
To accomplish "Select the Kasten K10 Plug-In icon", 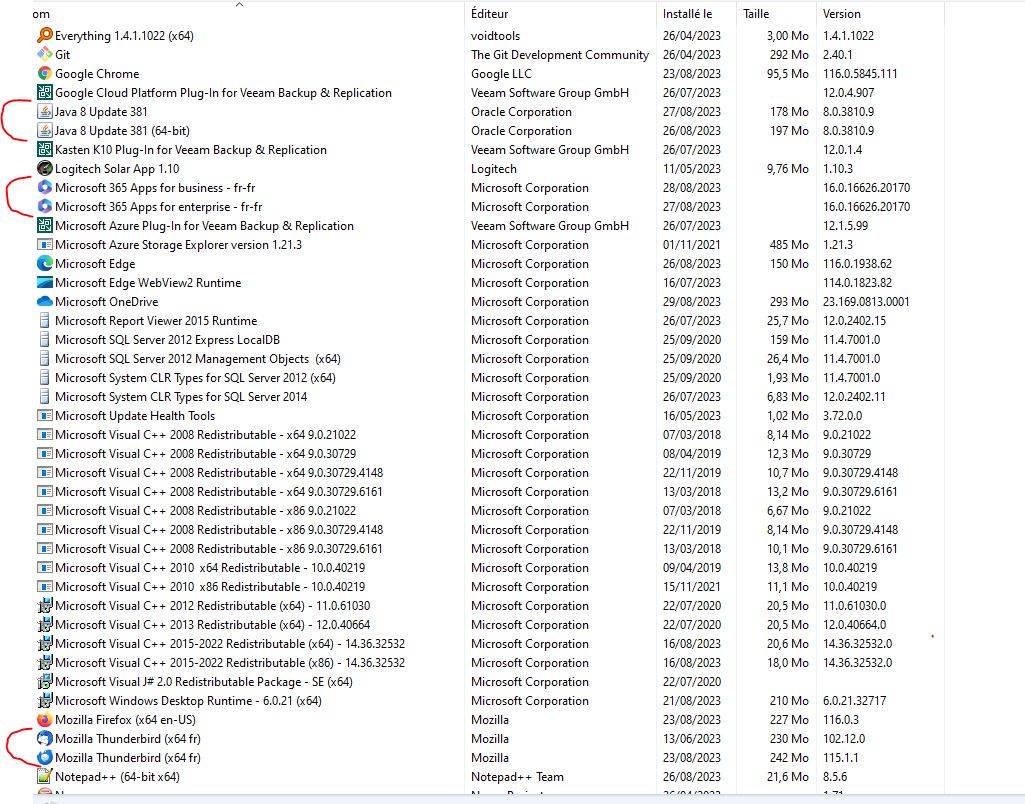I will point(44,149).
